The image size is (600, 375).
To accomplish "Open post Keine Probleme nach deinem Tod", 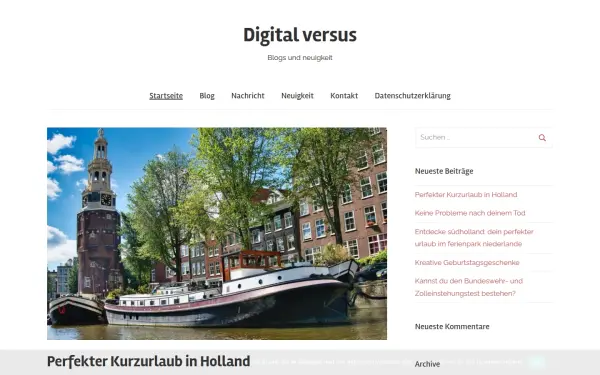I will 470,213.
